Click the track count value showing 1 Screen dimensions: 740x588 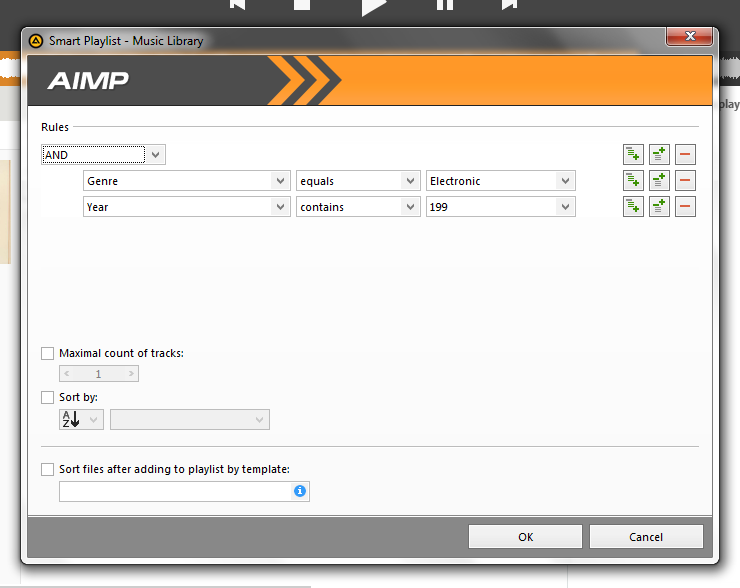point(99,374)
